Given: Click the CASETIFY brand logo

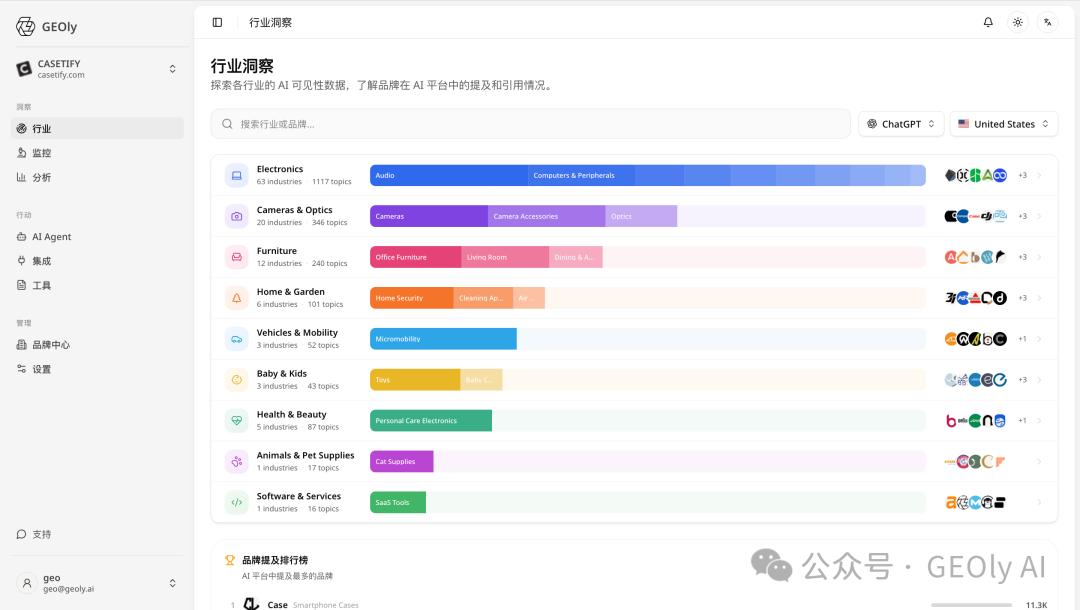Looking at the screenshot, I should [24, 68].
